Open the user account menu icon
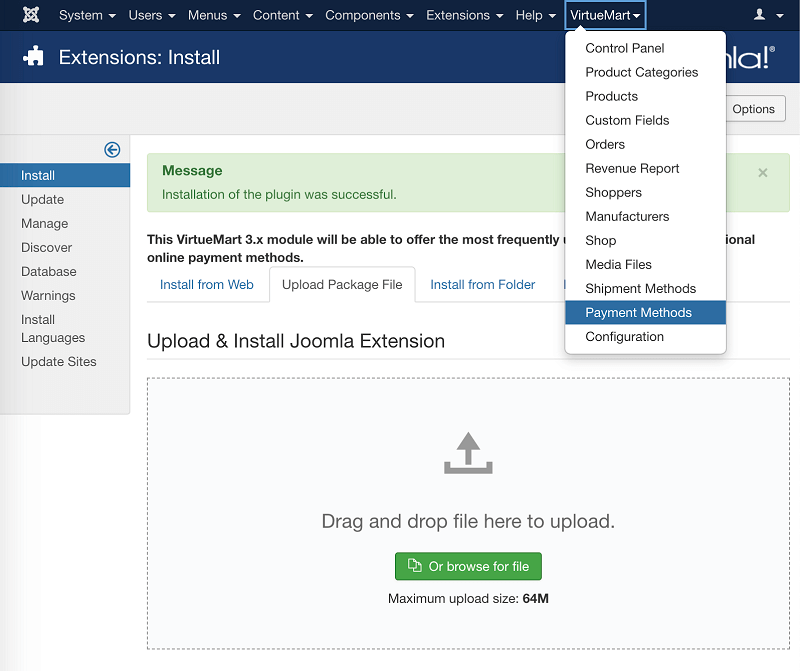The image size is (800, 671). tap(768, 15)
